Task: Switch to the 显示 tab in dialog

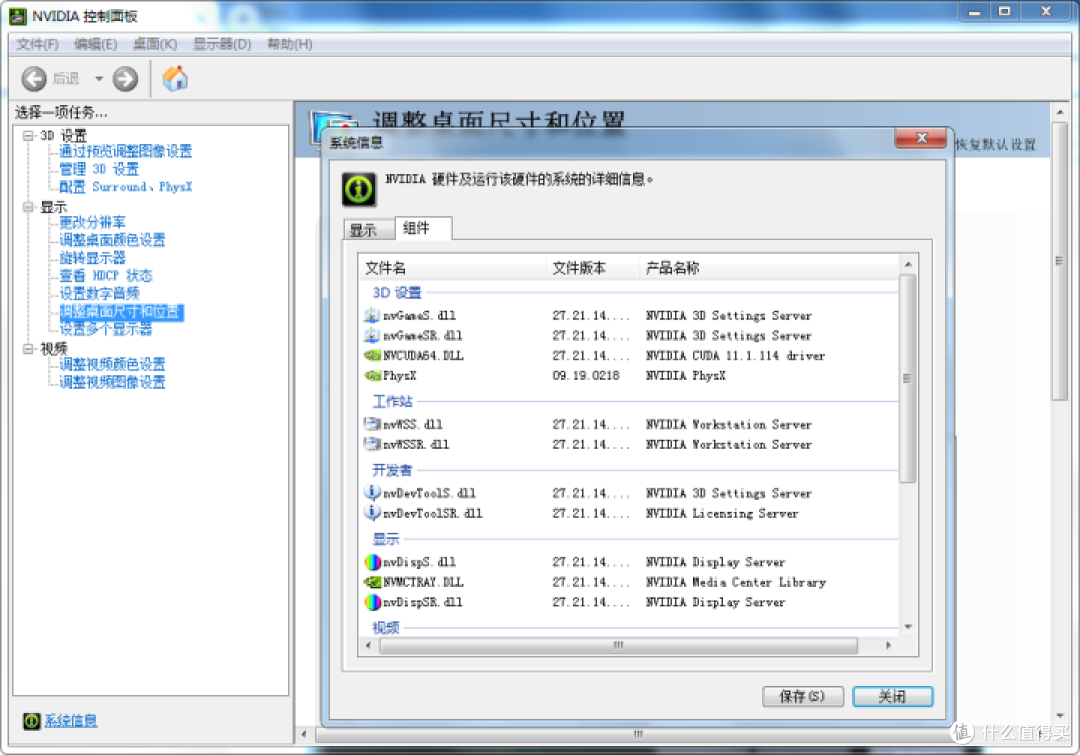Action: tap(368, 230)
